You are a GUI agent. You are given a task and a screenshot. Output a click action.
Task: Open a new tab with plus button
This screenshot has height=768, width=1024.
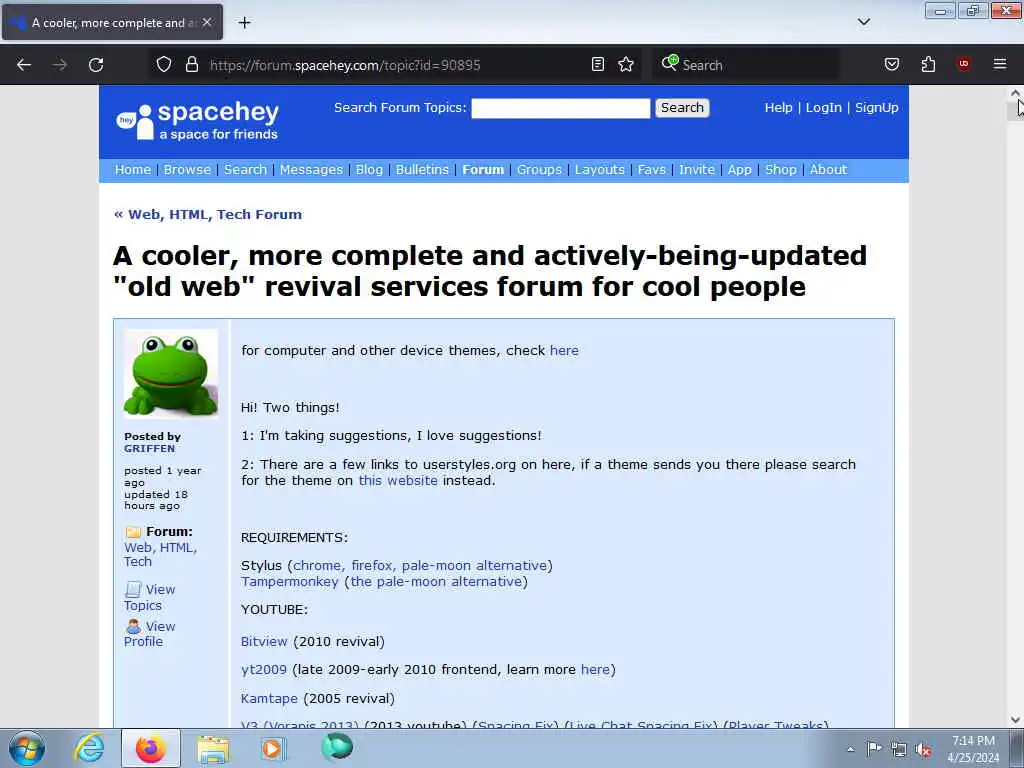pyautogui.click(x=244, y=23)
